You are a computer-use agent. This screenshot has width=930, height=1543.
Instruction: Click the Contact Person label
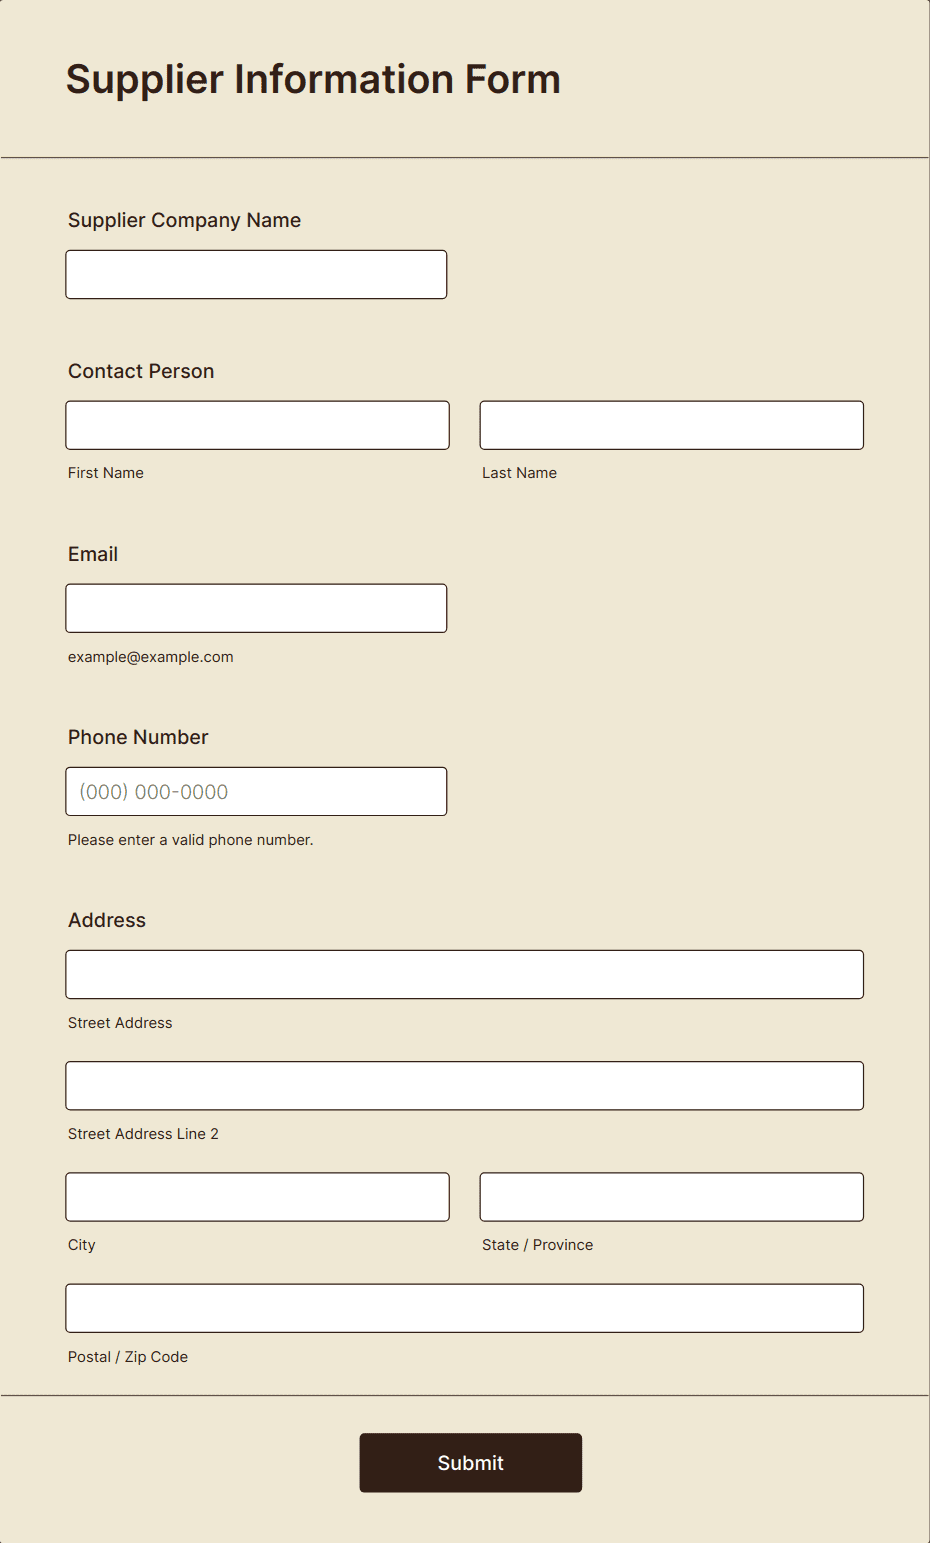tap(141, 371)
